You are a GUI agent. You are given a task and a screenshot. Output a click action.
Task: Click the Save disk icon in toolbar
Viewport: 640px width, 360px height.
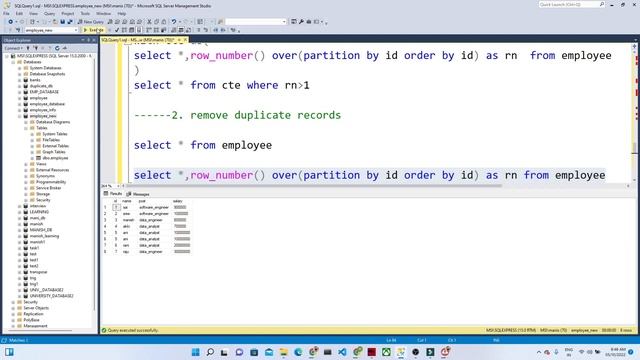tap(62, 22)
